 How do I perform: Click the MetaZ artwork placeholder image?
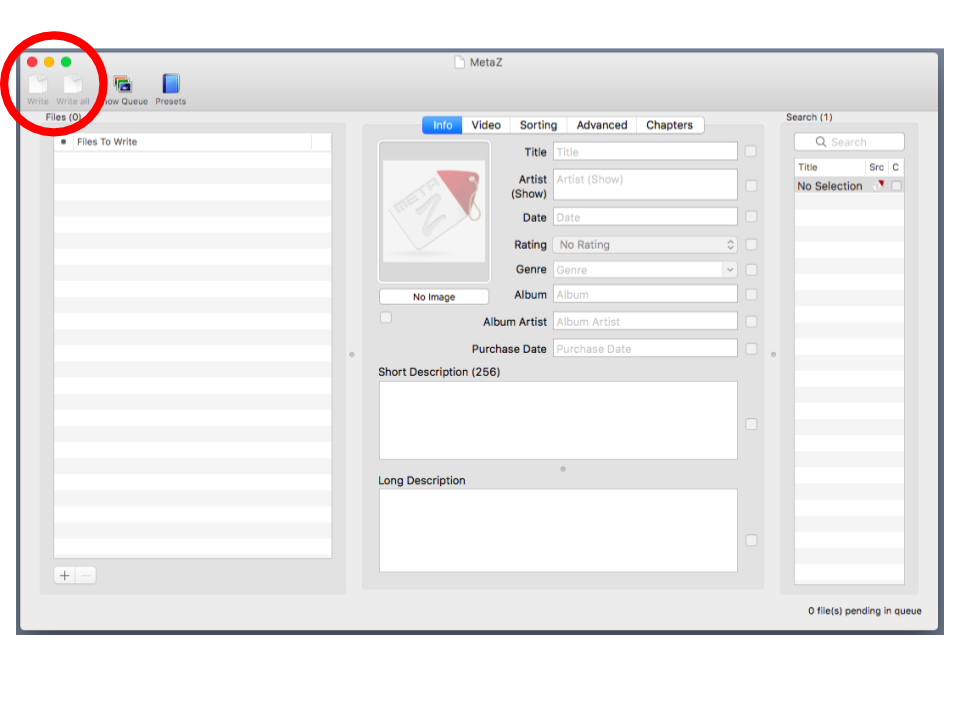tap(434, 211)
